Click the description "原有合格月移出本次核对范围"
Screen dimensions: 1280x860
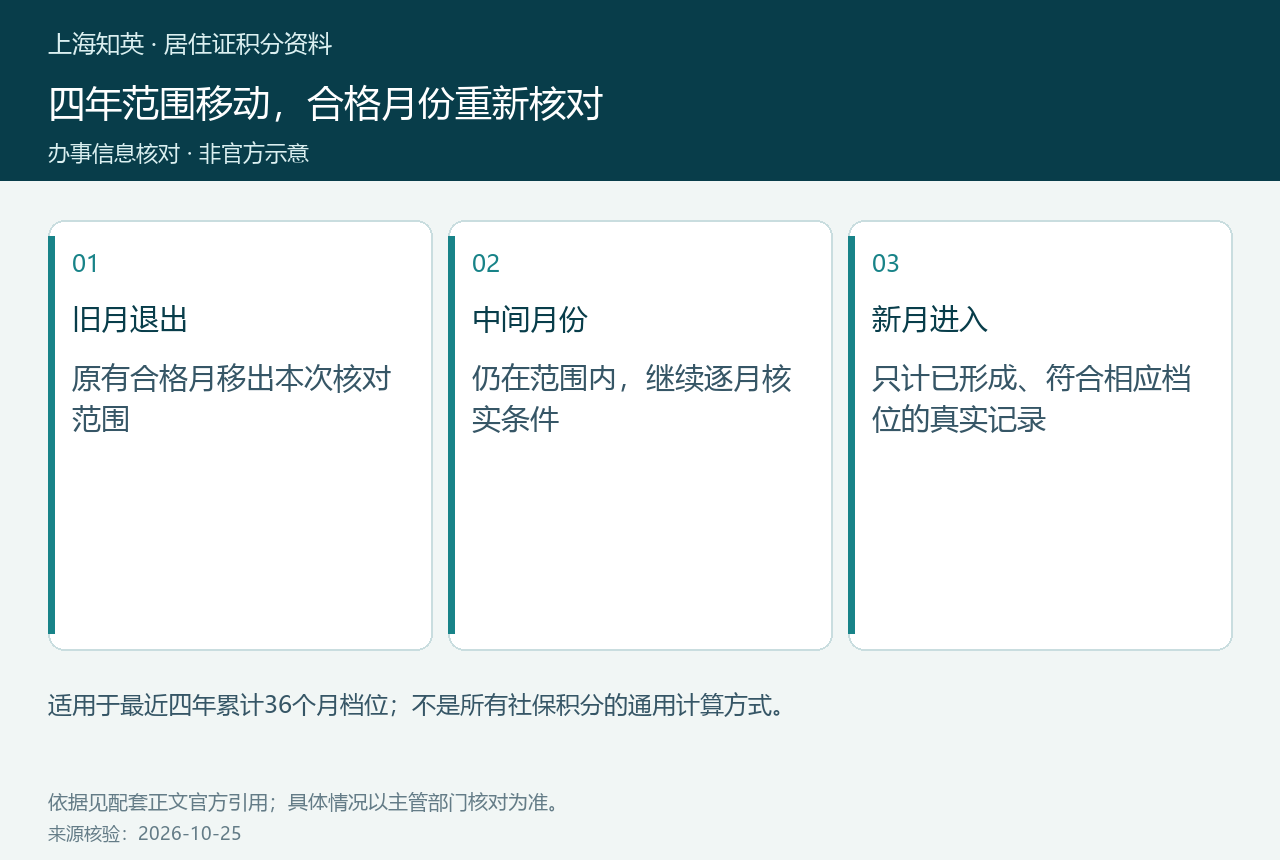click(x=232, y=398)
